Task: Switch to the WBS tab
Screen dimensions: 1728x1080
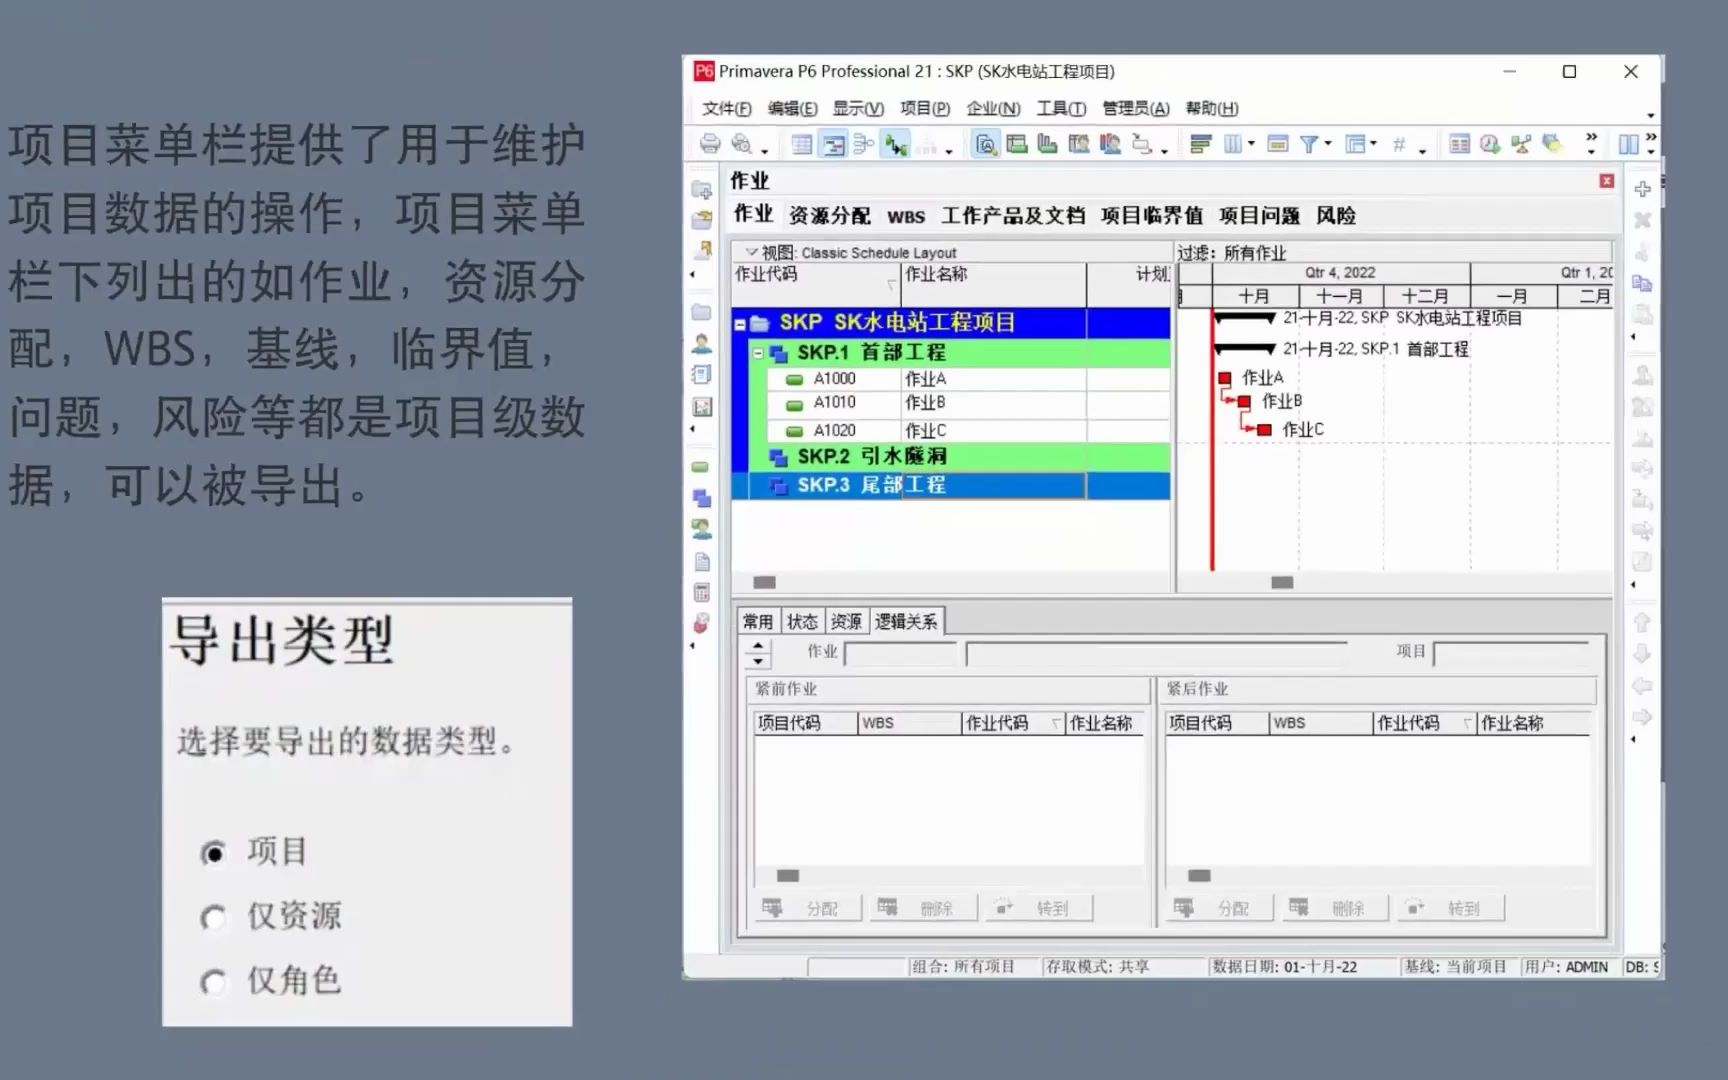Action: pyautogui.click(x=906, y=216)
